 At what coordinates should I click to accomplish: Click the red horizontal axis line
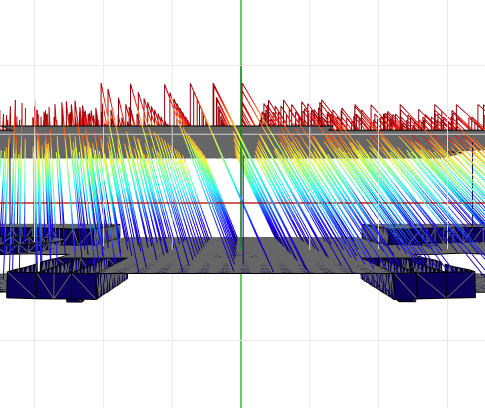(x=242, y=203)
